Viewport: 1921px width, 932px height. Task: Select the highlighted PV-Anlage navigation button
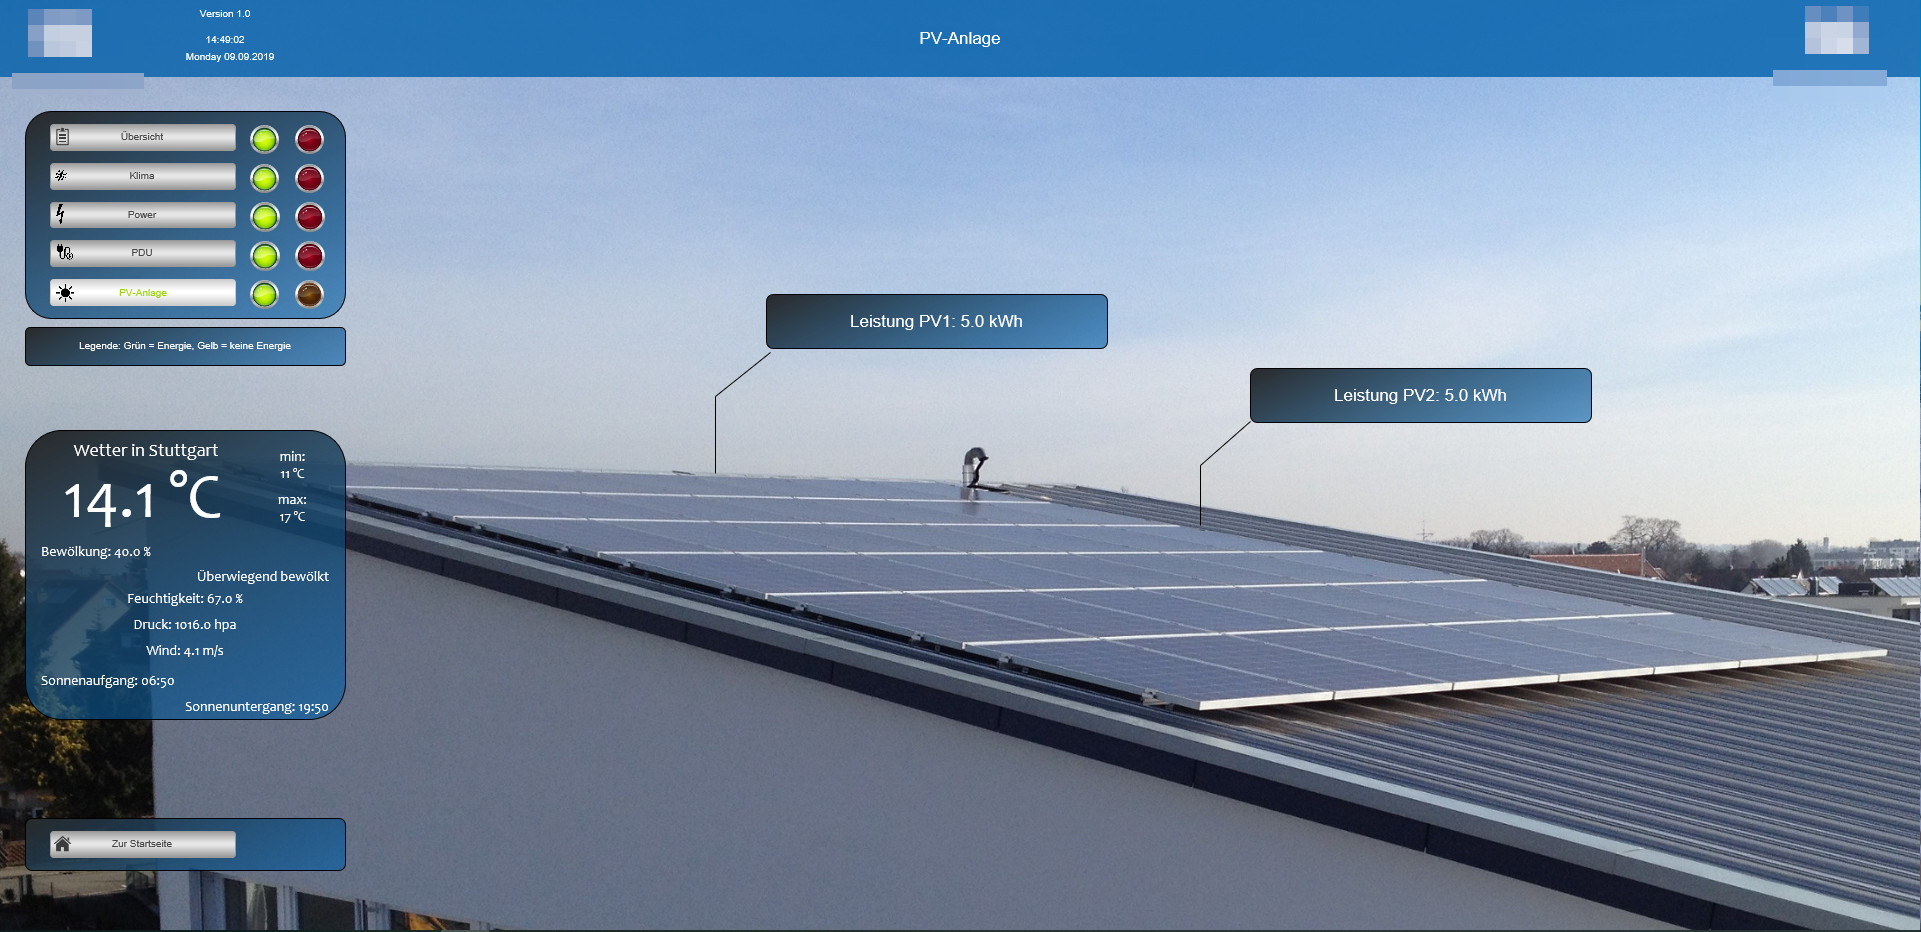click(x=143, y=293)
